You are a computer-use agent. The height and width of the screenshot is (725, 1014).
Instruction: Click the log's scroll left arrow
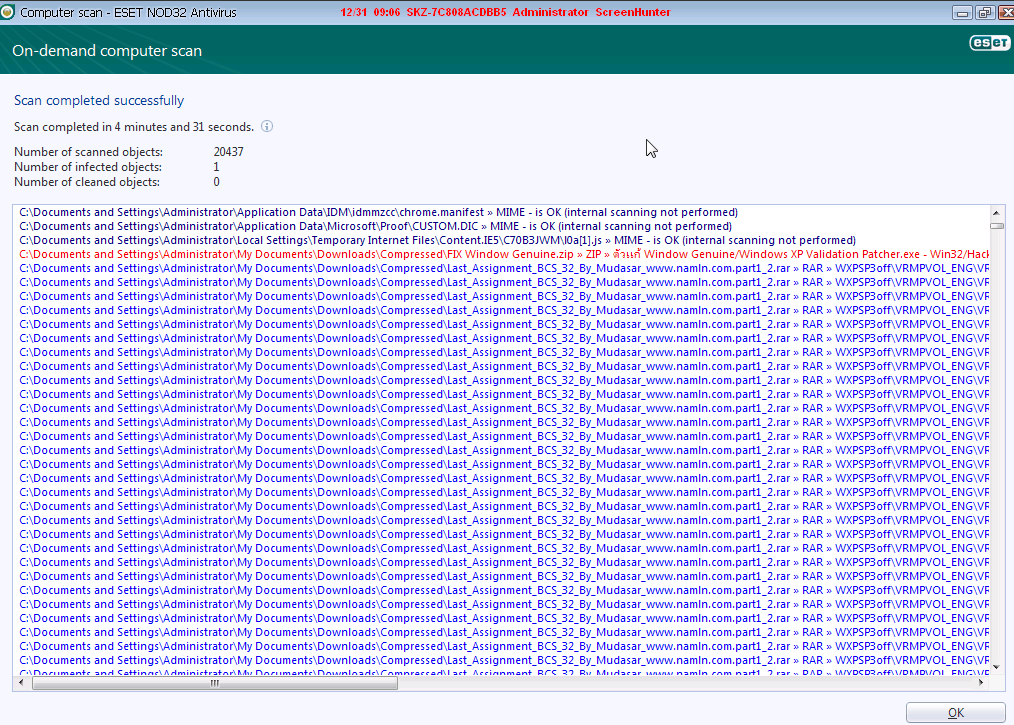tap(21, 682)
